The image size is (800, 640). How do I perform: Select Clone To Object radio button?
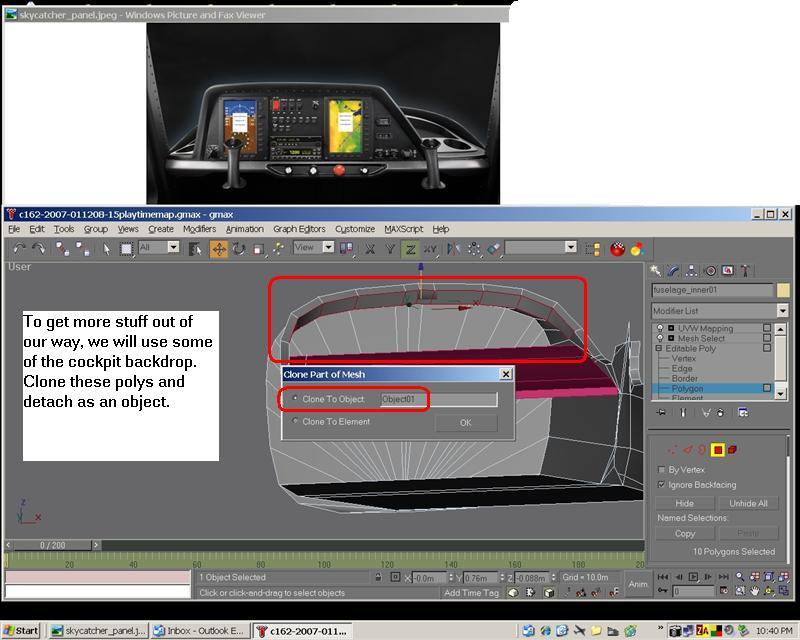click(x=295, y=399)
